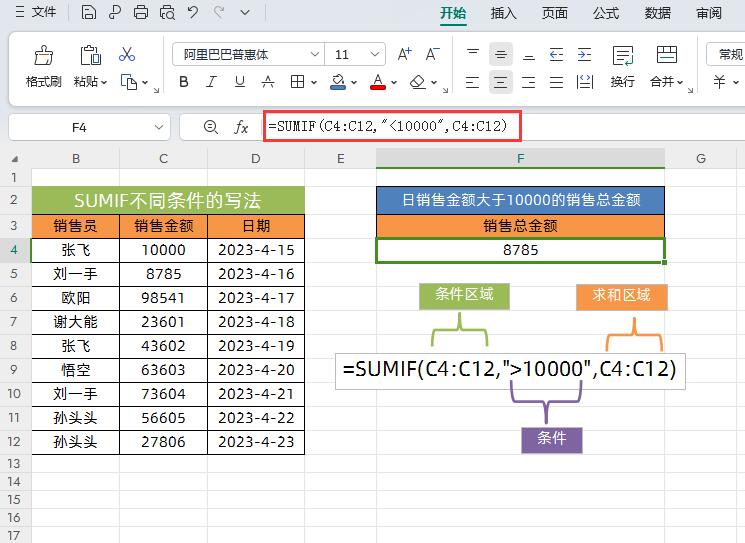745x543 pixels.
Task: Open the 常规 number format box
Action: (x=726, y=54)
